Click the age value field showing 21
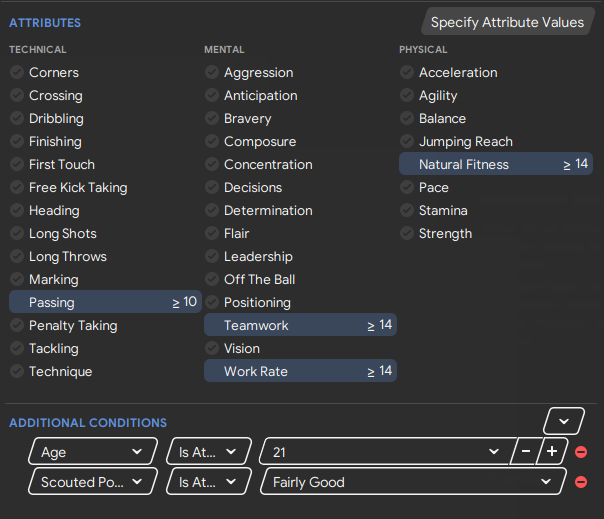The image size is (604, 519). click(387, 451)
